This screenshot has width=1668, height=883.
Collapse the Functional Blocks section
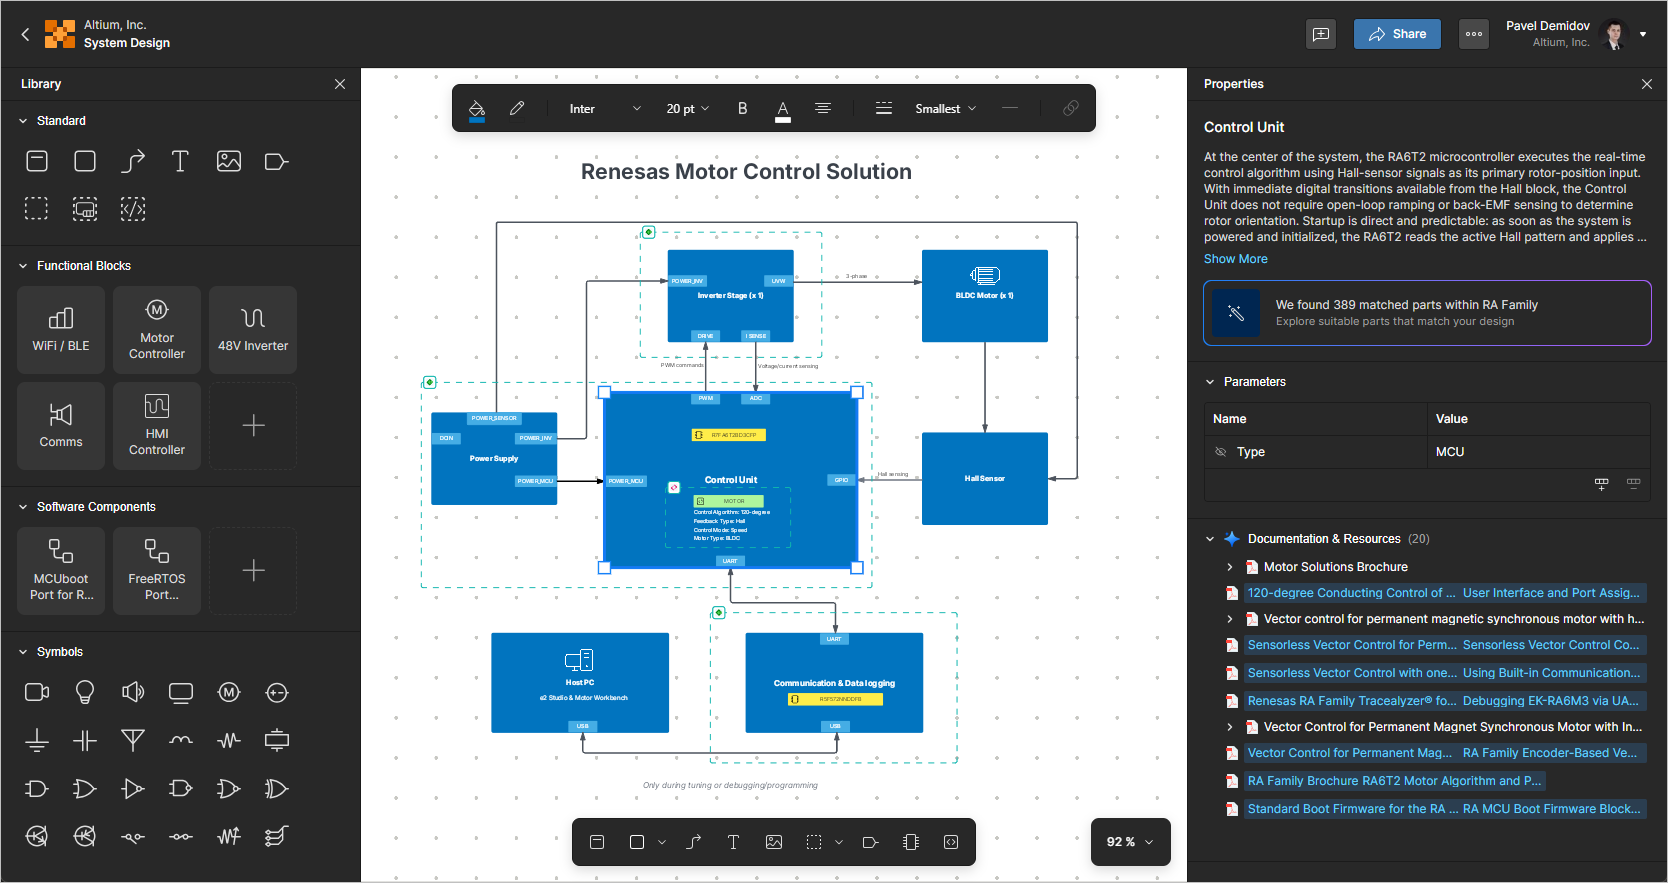23,266
